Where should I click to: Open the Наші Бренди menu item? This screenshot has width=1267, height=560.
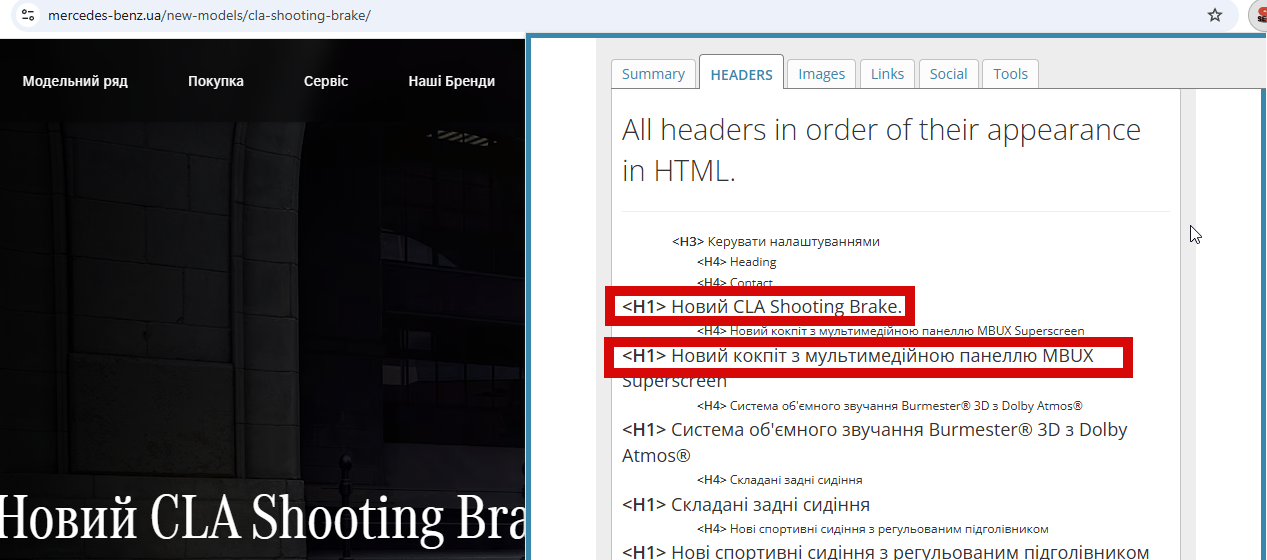coord(451,81)
